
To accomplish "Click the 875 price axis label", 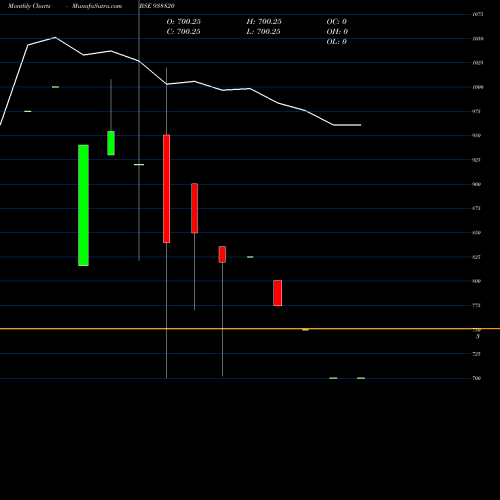I will tap(476, 208).
